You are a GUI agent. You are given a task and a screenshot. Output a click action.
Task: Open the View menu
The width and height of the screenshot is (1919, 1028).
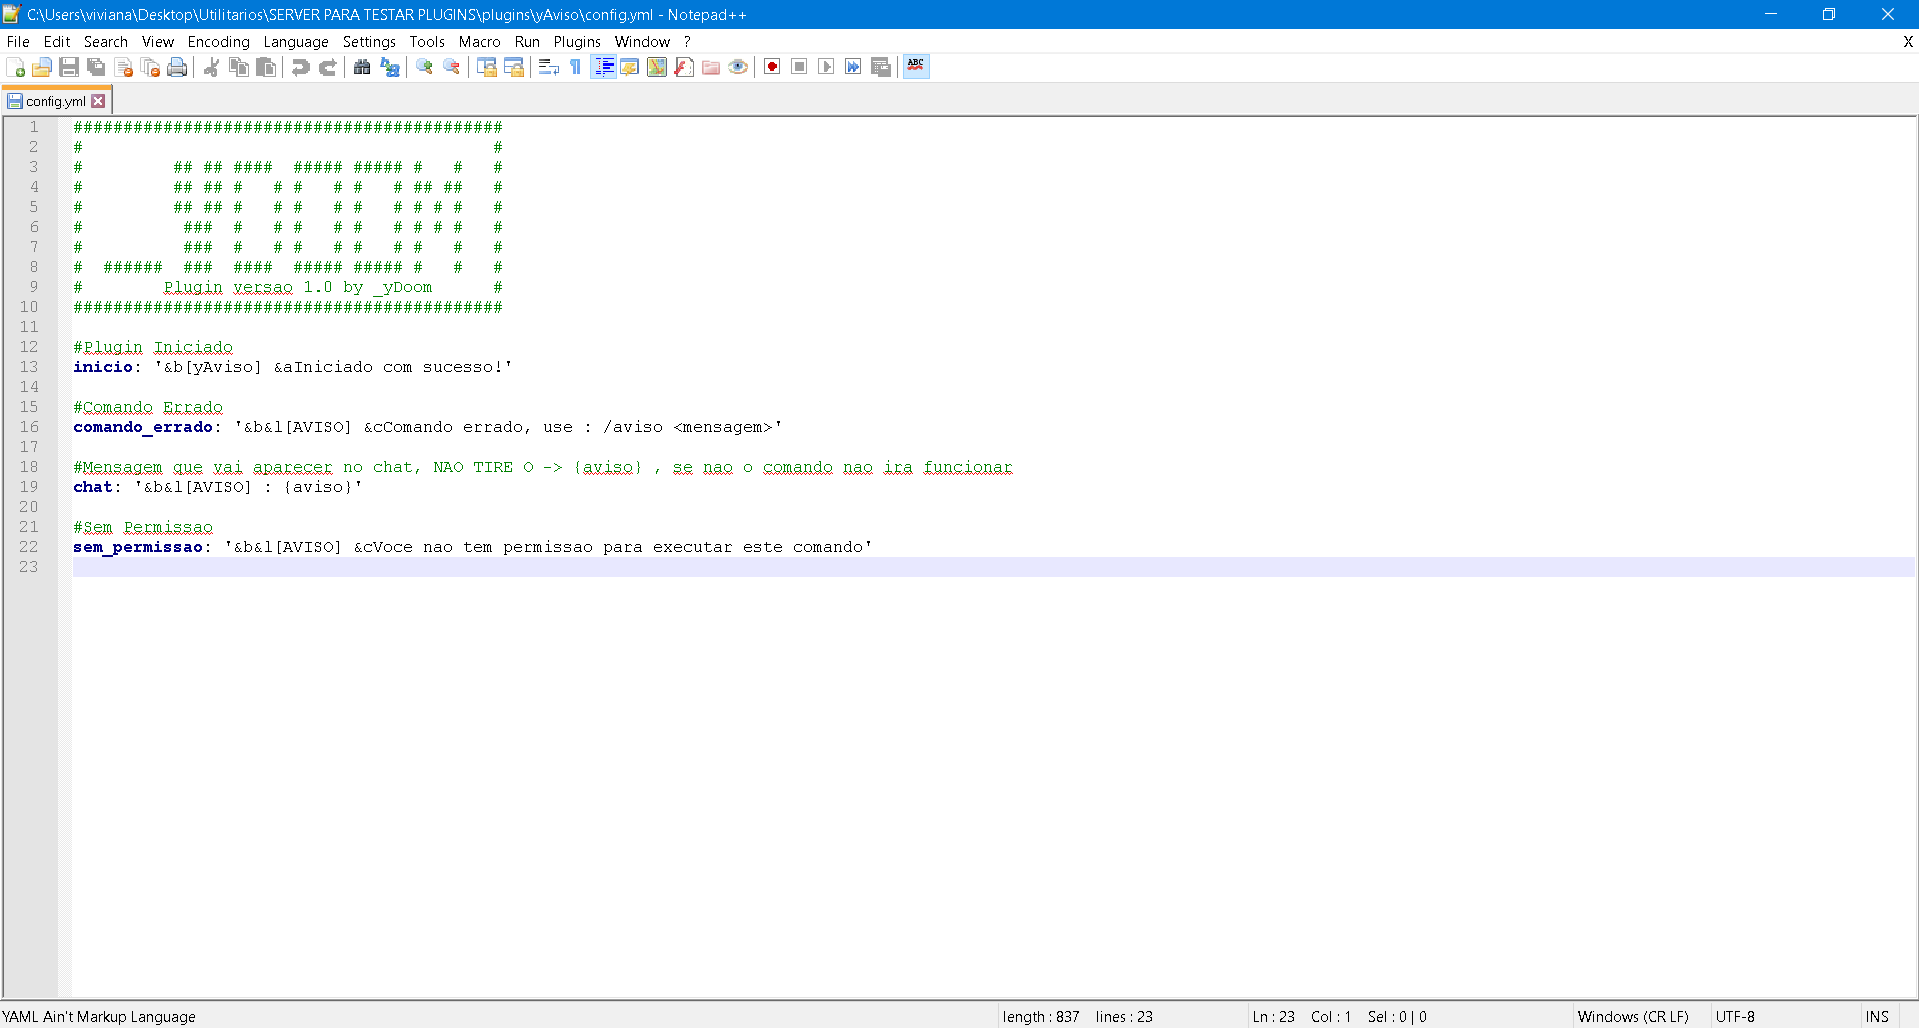(x=158, y=42)
